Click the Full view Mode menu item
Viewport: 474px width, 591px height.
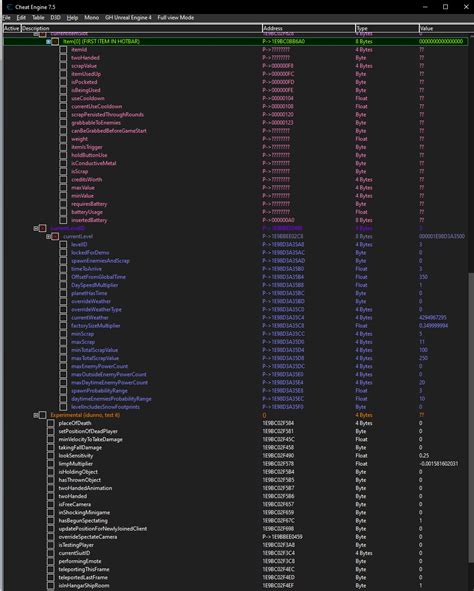tap(176, 17)
